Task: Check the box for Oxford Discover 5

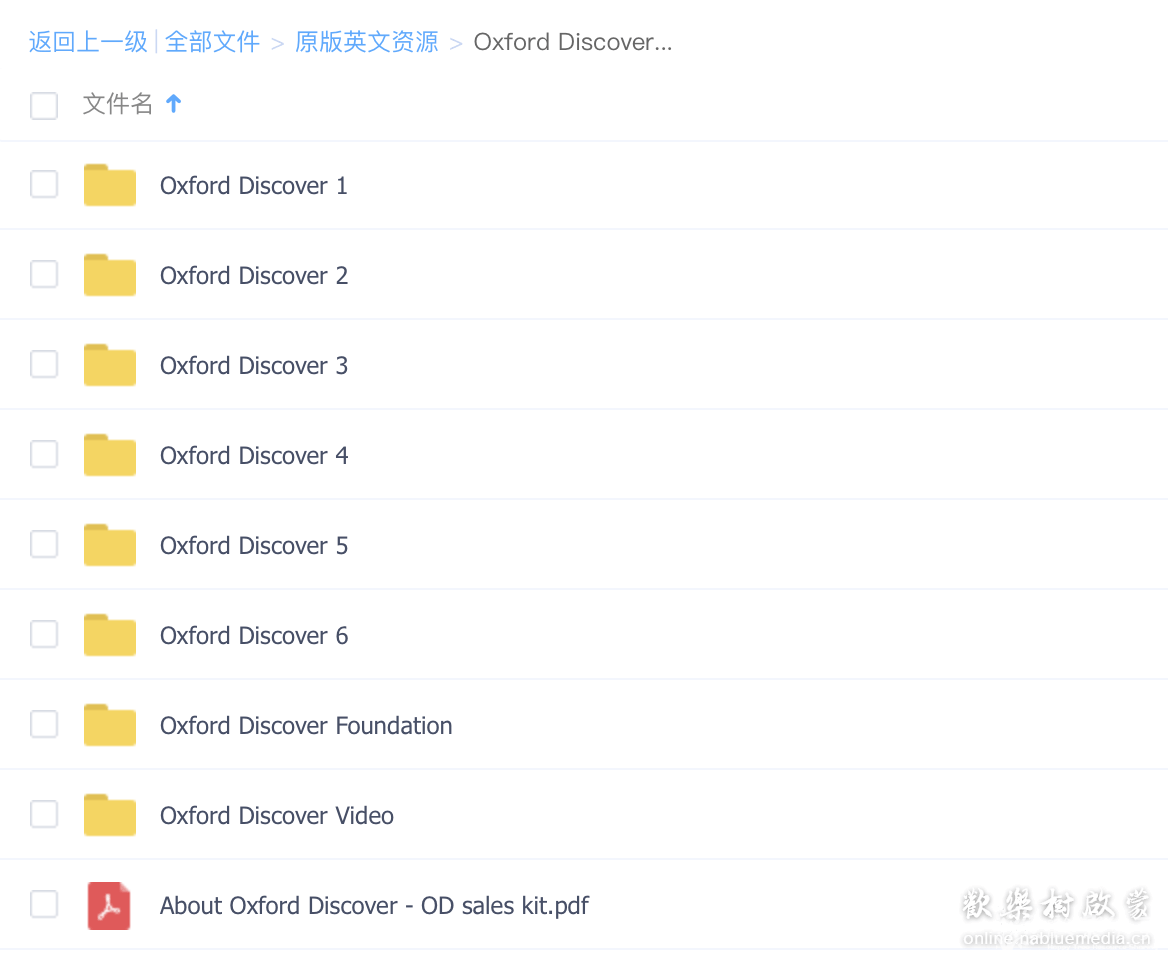Action: pyautogui.click(x=44, y=544)
